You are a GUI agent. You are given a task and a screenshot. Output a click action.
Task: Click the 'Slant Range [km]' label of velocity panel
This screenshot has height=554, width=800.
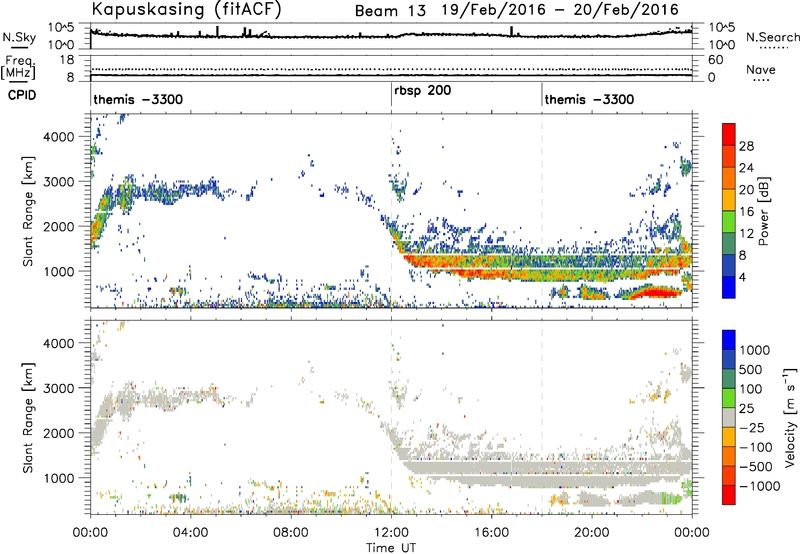pos(28,418)
